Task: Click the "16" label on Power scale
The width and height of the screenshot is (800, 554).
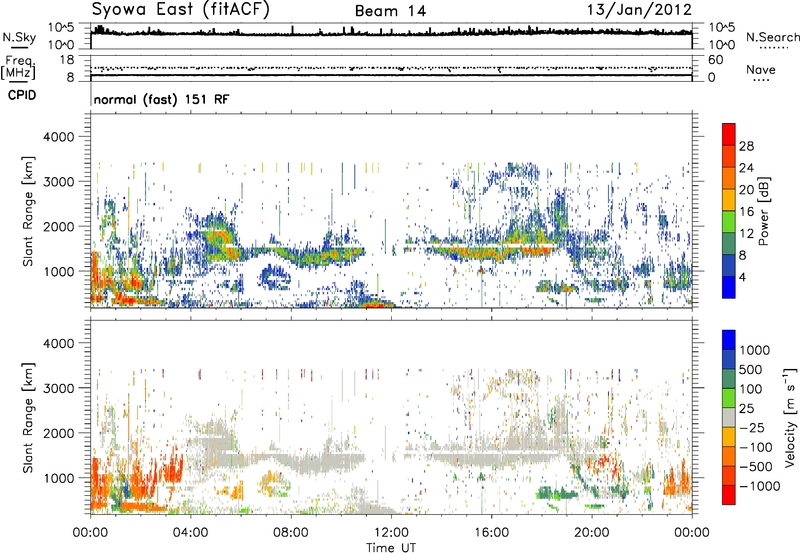Action: 746,212
